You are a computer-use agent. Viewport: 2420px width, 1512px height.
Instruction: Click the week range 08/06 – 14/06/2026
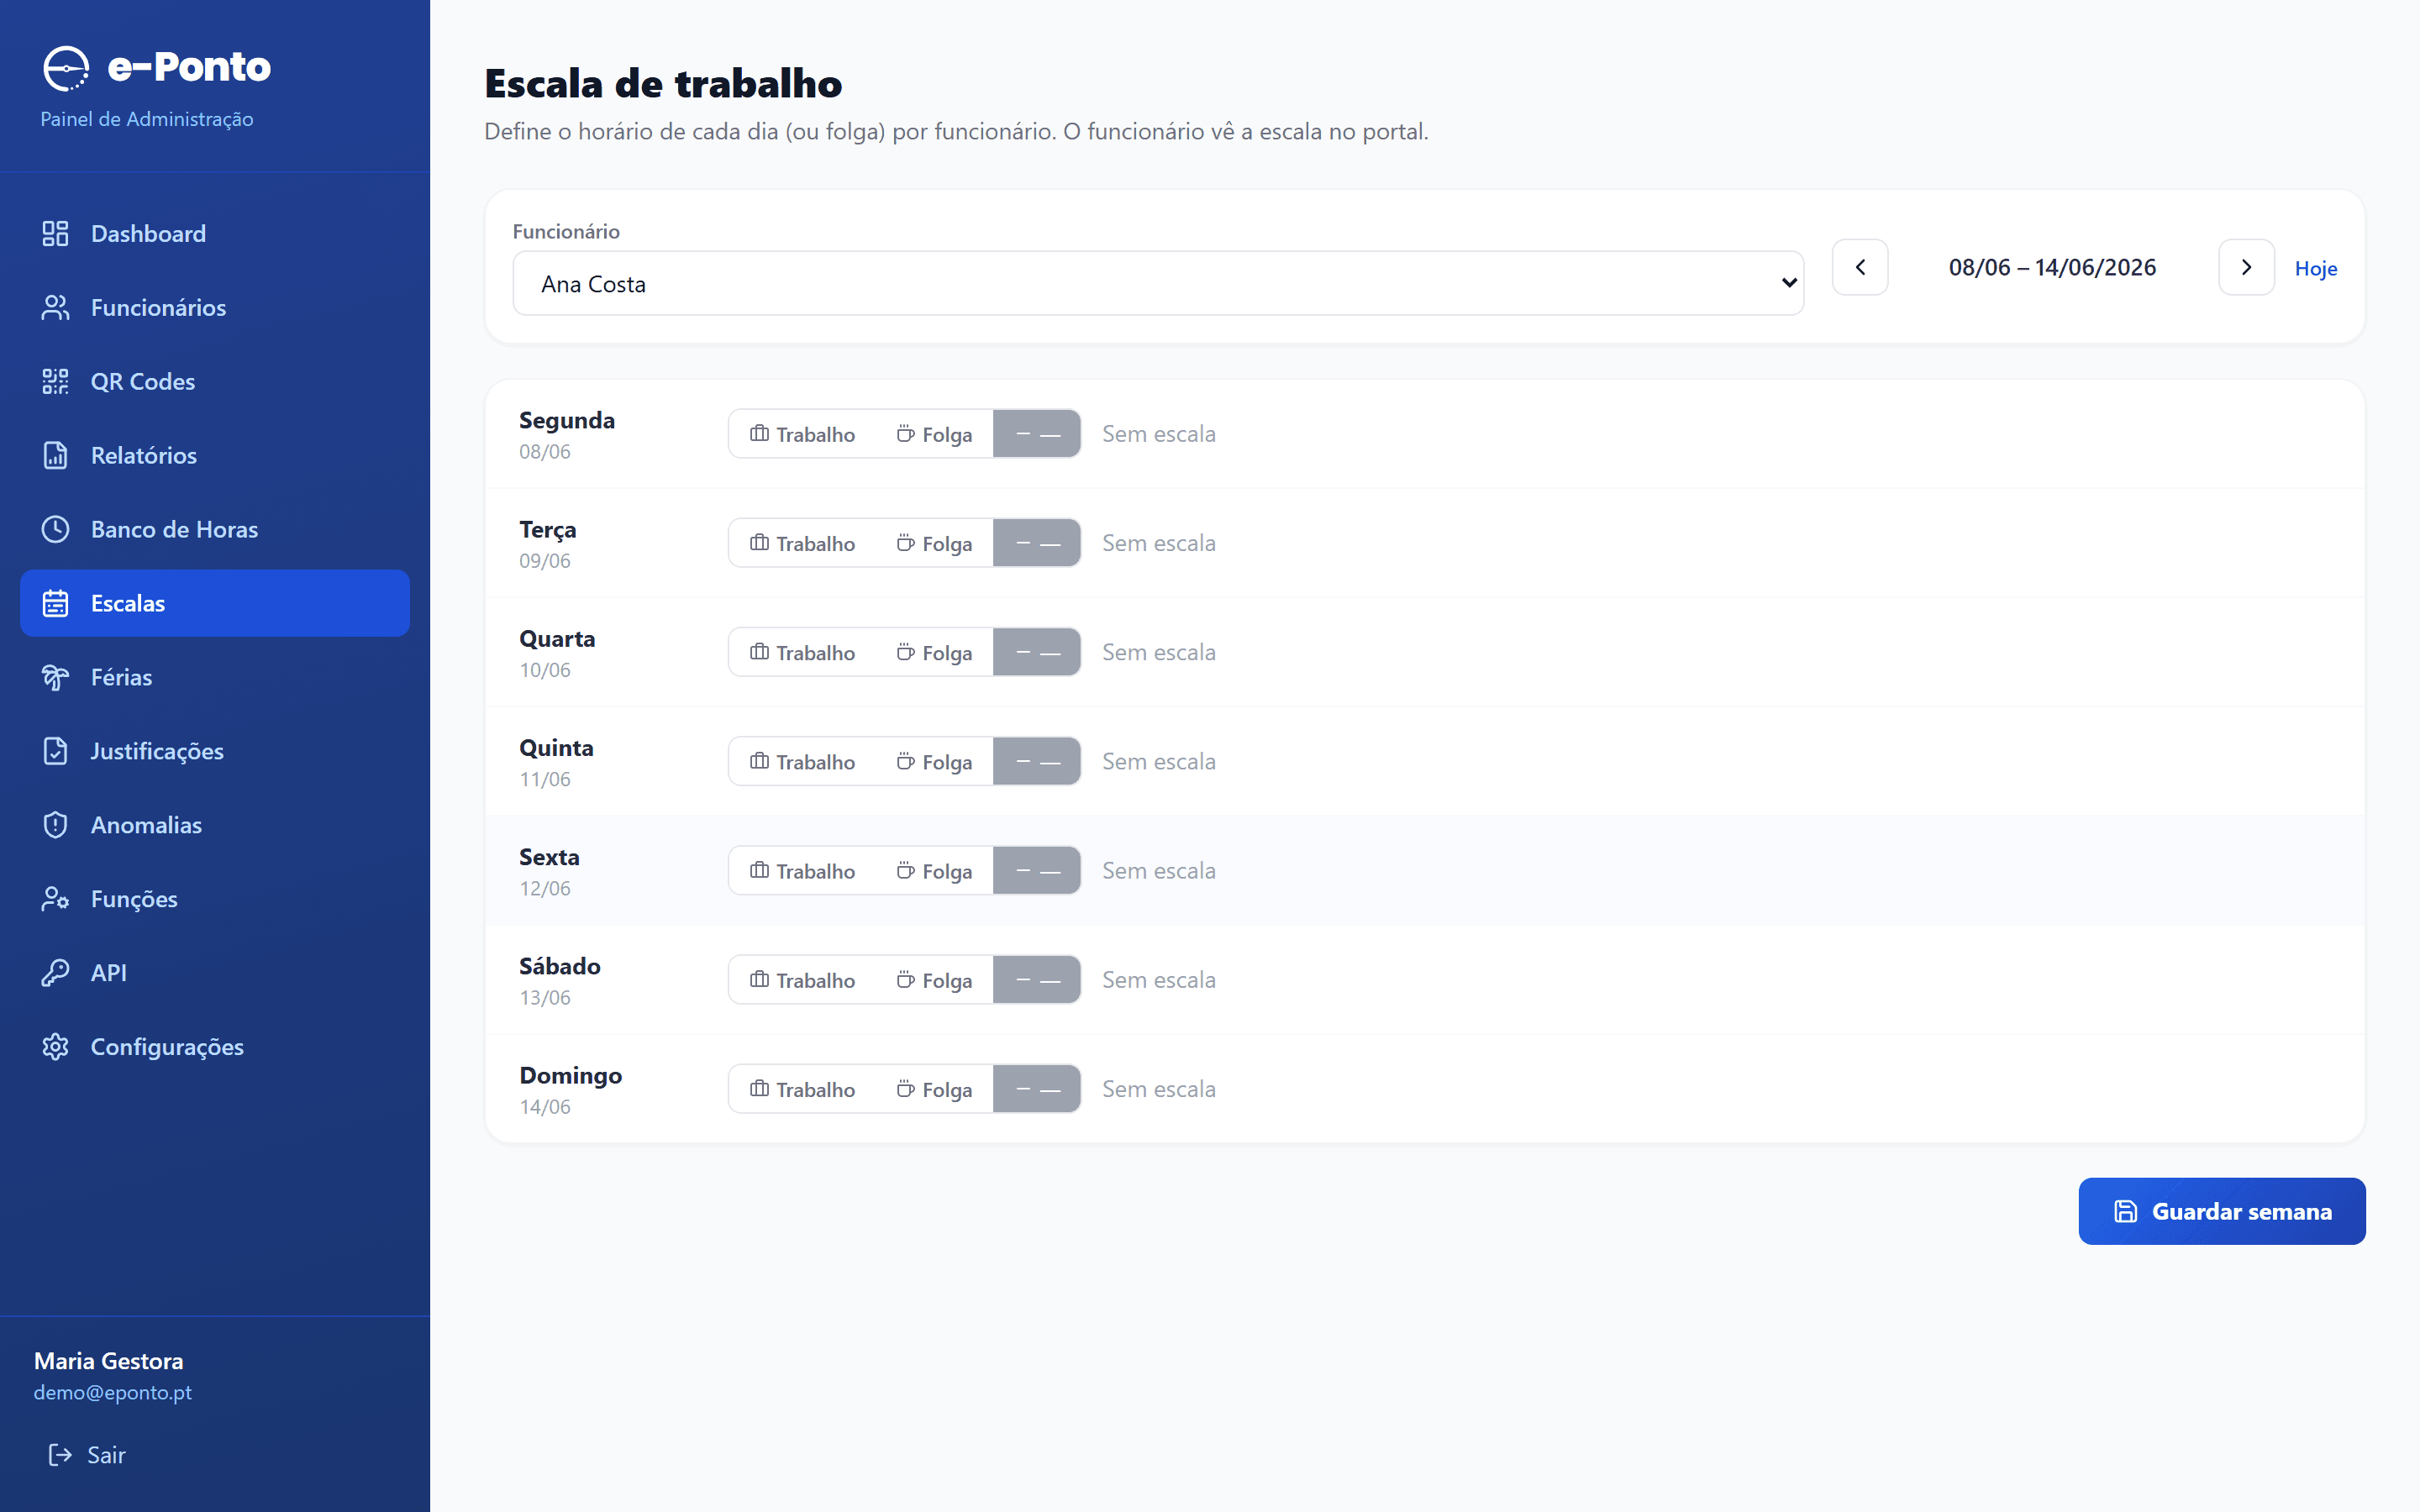(2052, 267)
